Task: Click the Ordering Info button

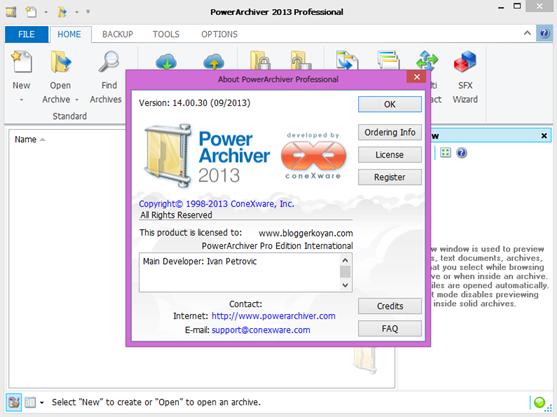Action: point(390,132)
